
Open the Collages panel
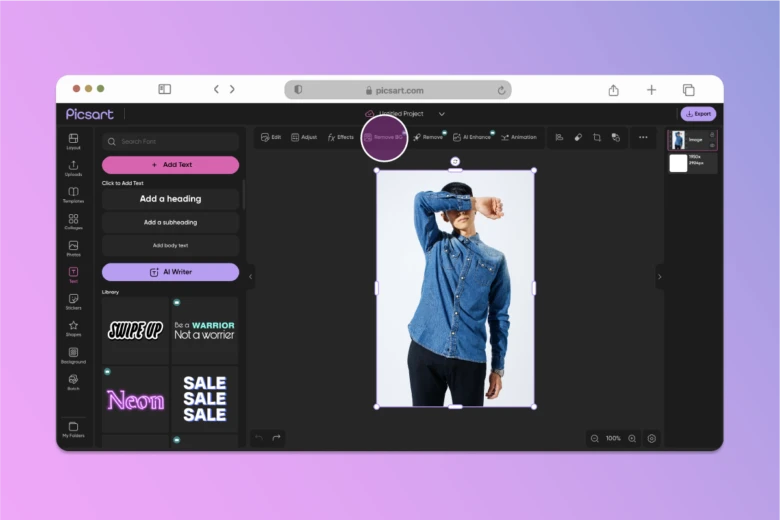click(x=73, y=221)
